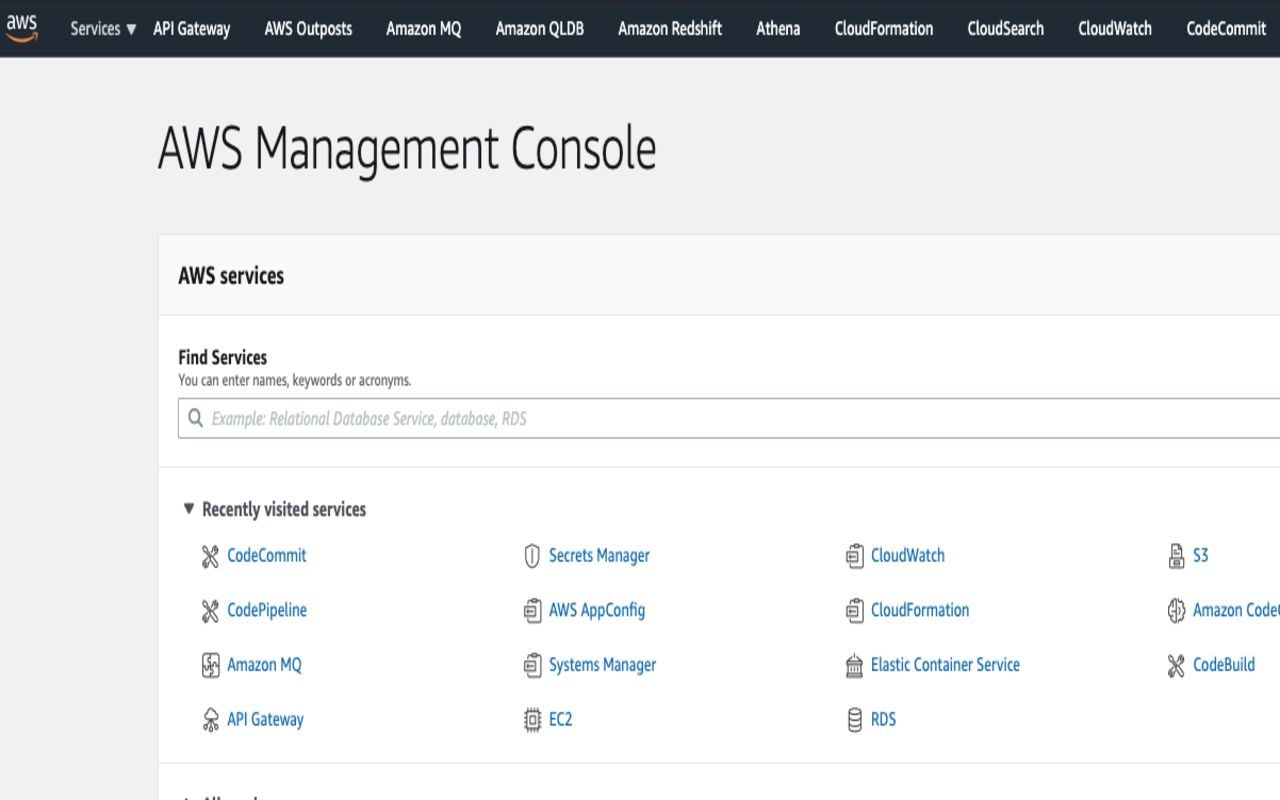The height and width of the screenshot is (800, 1280).
Task: Open the RDS link
Action: pos(883,719)
